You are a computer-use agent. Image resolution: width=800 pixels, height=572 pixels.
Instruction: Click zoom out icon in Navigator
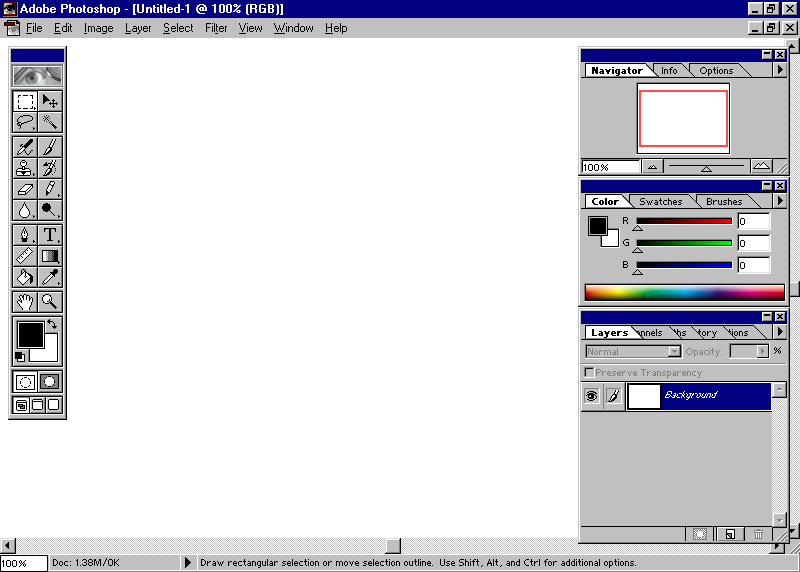(x=653, y=167)
